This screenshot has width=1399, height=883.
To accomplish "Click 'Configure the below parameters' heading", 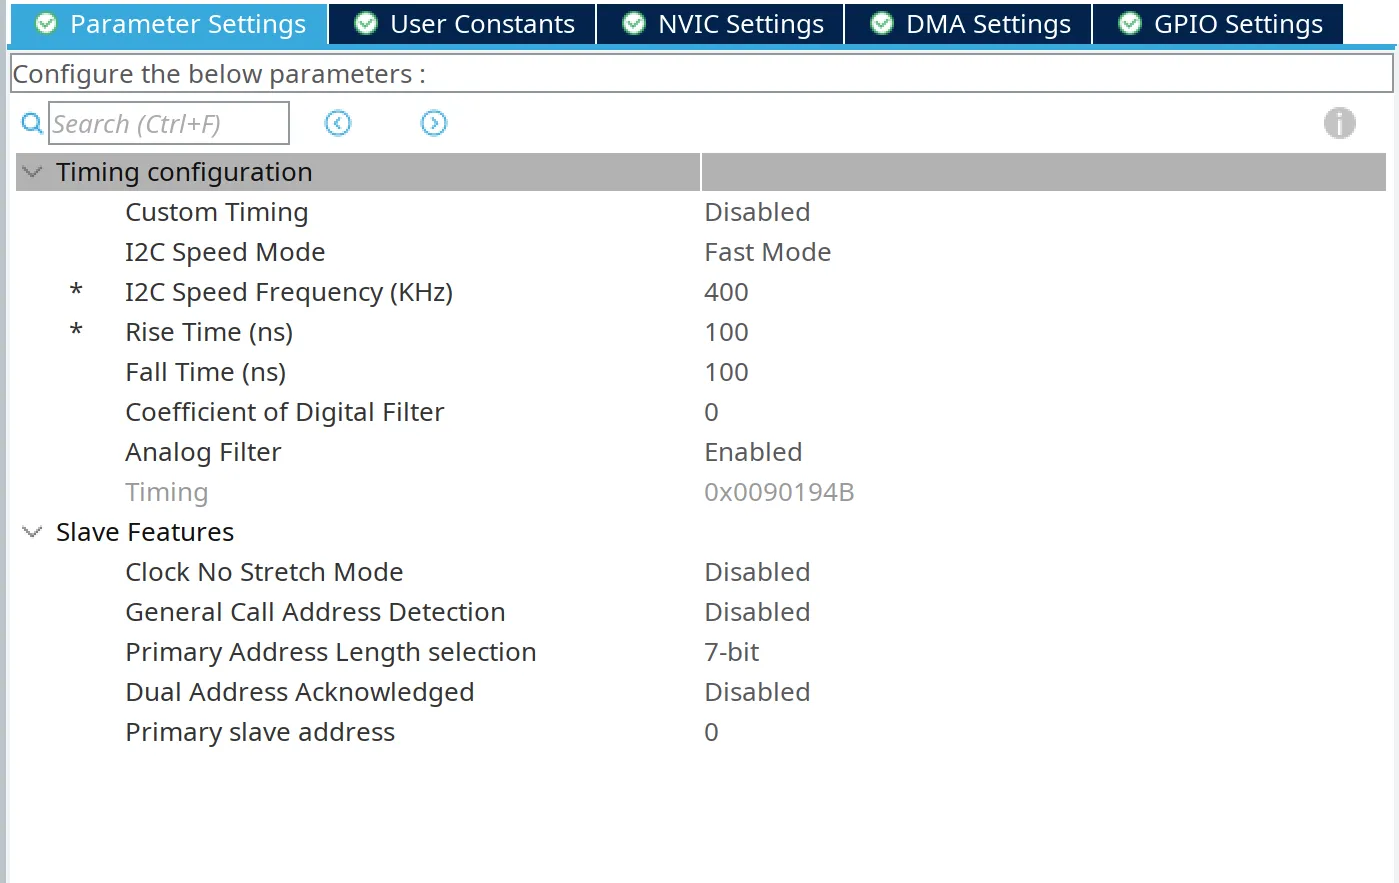I will point(219,74).
